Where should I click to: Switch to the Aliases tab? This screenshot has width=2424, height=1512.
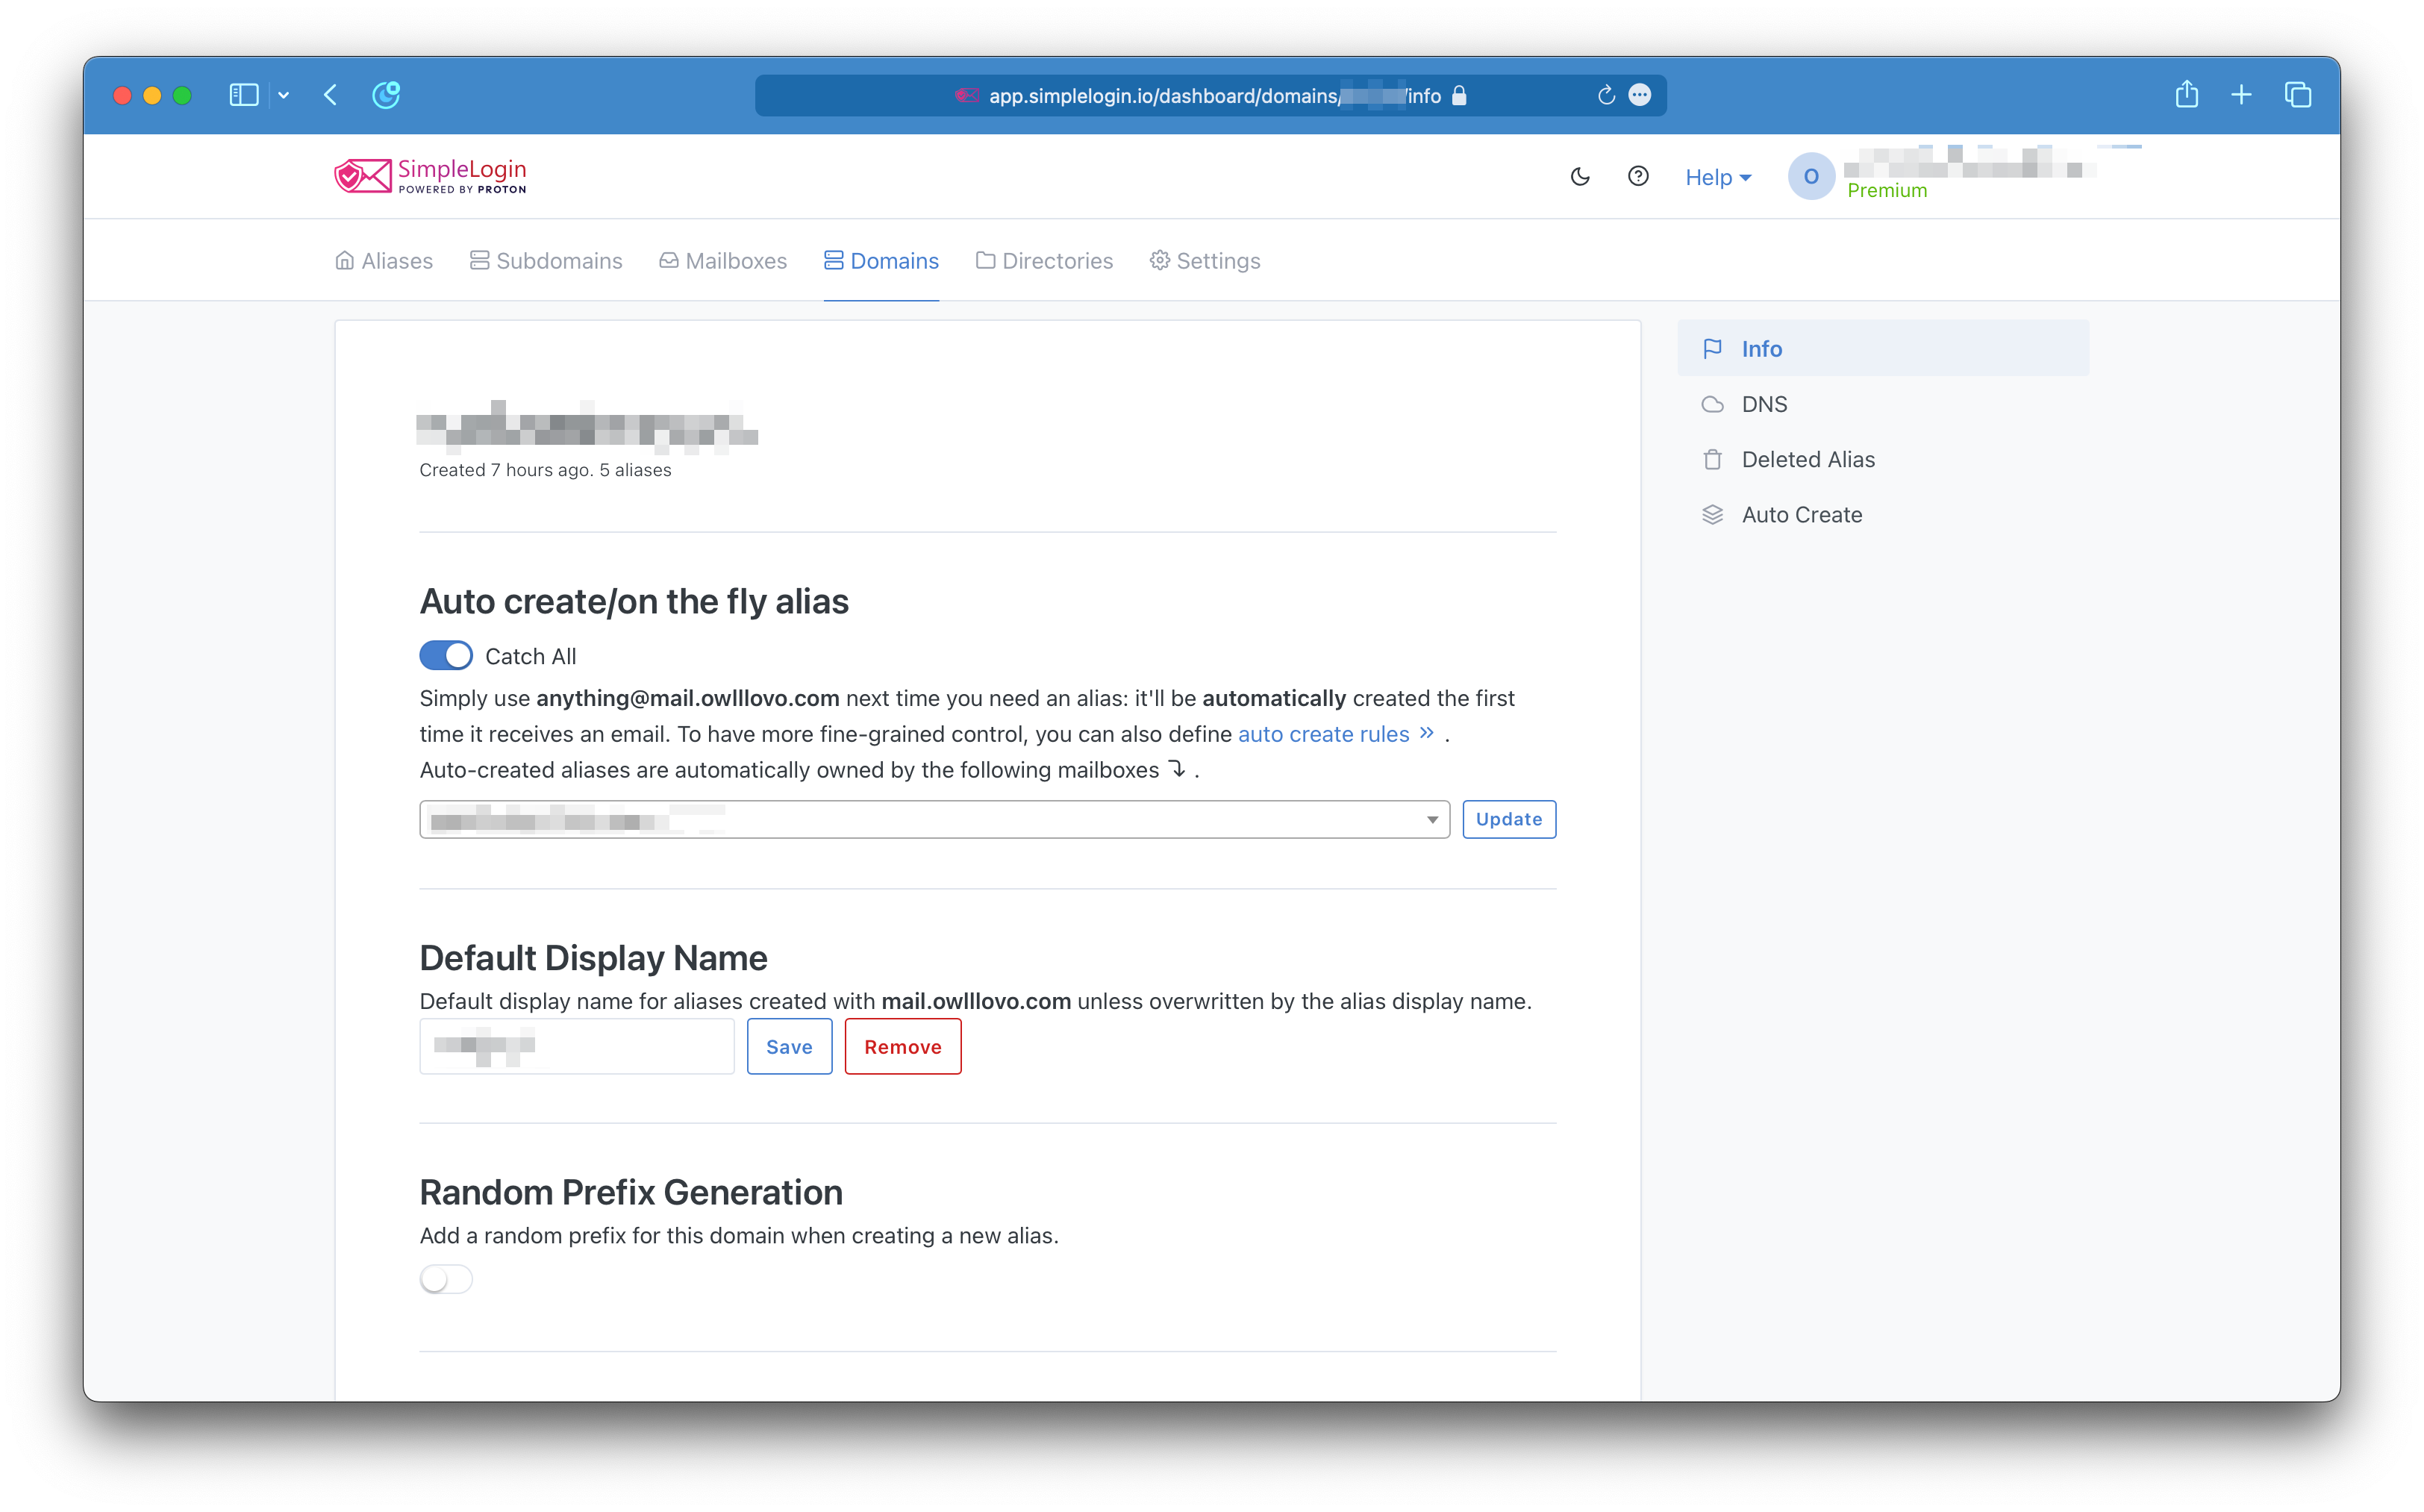384,261
